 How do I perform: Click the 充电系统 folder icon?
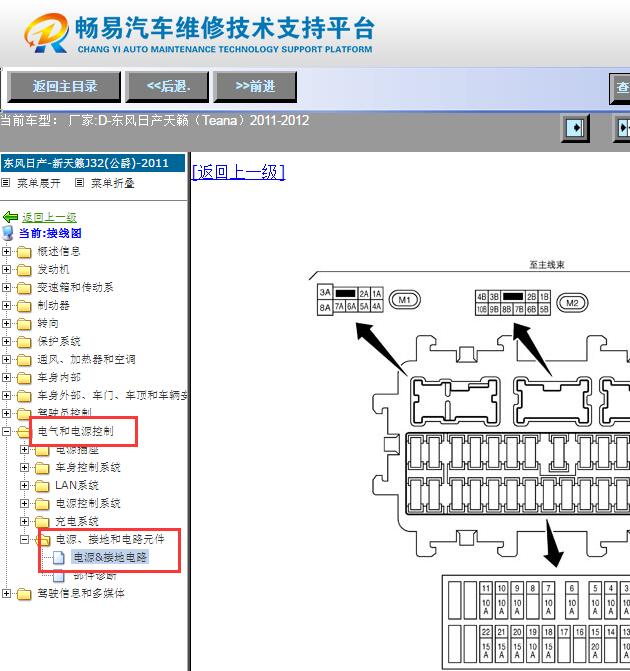[x=42, y=522]
